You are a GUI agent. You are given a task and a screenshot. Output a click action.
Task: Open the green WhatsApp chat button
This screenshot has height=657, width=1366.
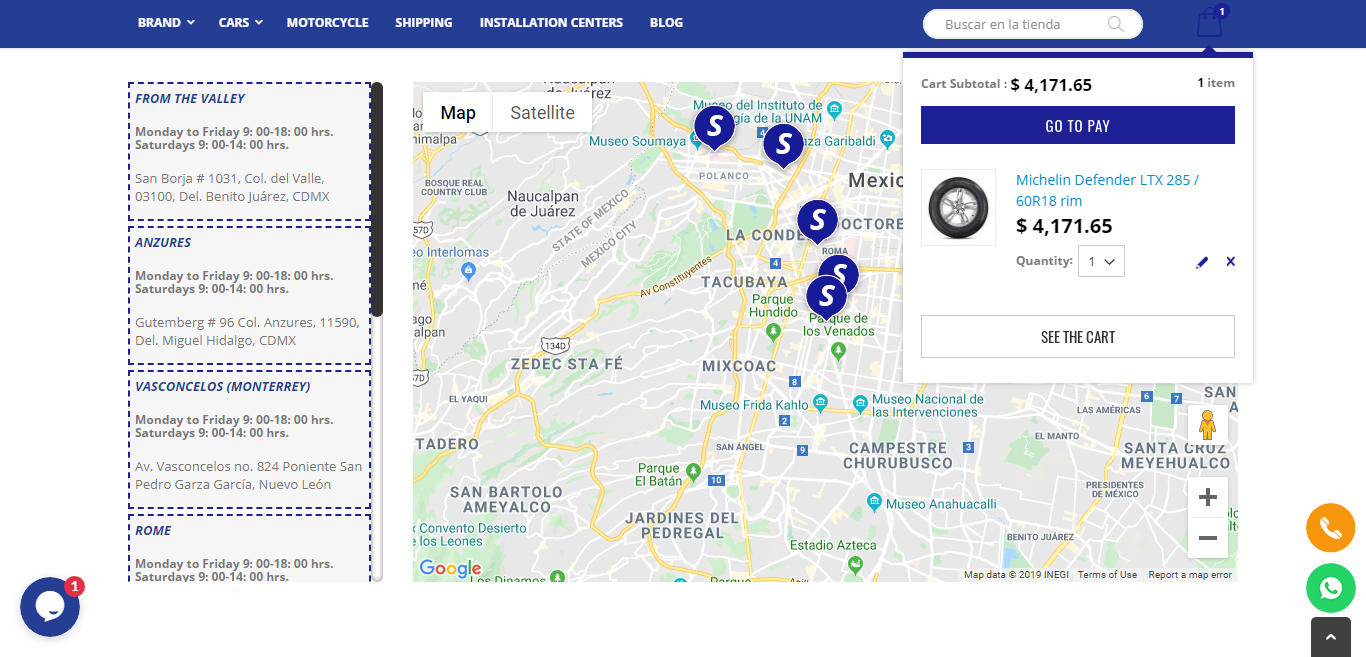coord(1330,588)
